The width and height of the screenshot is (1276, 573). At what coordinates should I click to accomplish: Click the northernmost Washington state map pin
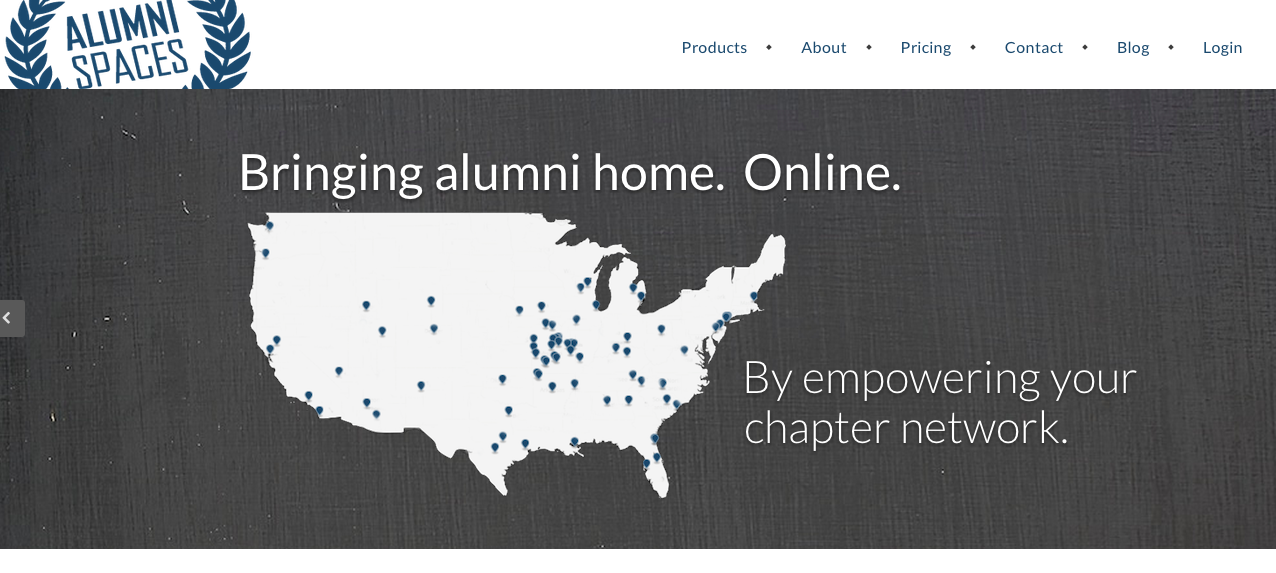coord(269,225)
